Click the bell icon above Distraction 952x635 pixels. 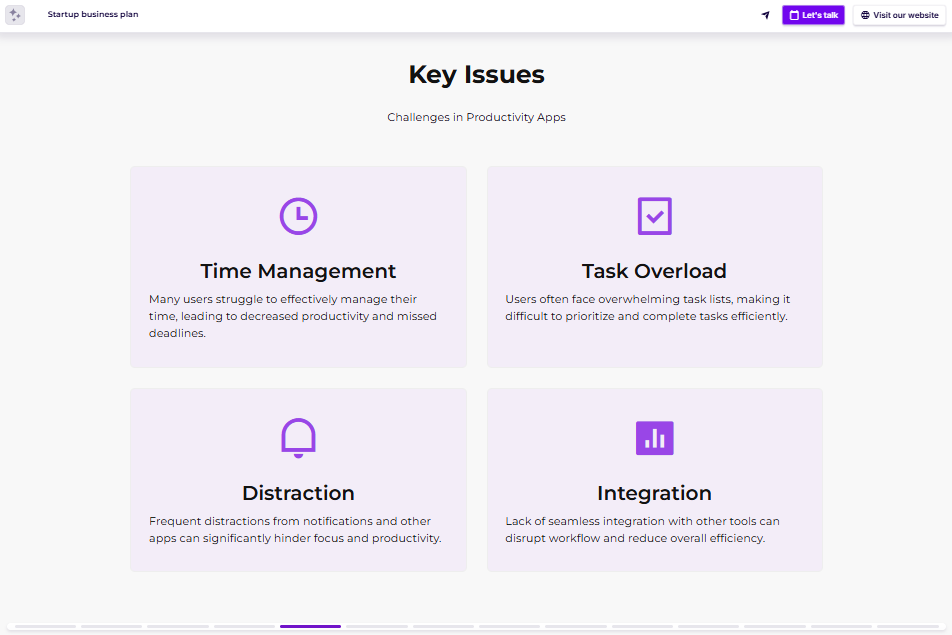[x=298, y=438]
